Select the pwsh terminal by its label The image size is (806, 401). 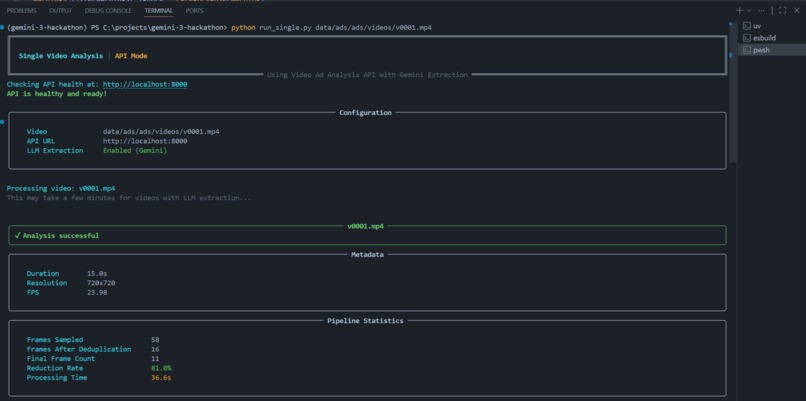pos(761,50)
